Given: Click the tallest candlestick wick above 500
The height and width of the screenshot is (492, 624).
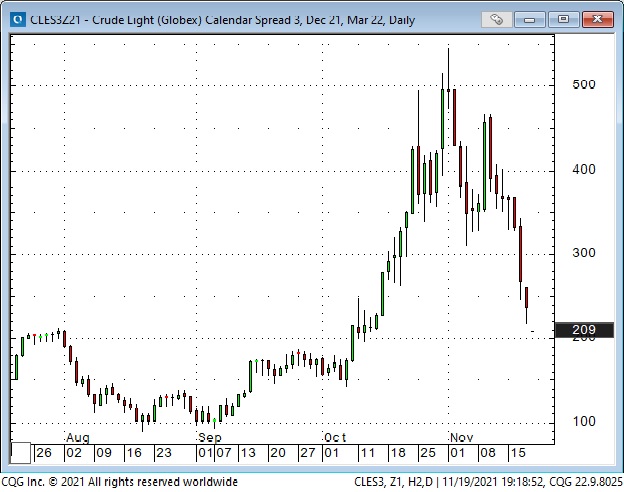Looking at the screenshot, I should [448, 70].
